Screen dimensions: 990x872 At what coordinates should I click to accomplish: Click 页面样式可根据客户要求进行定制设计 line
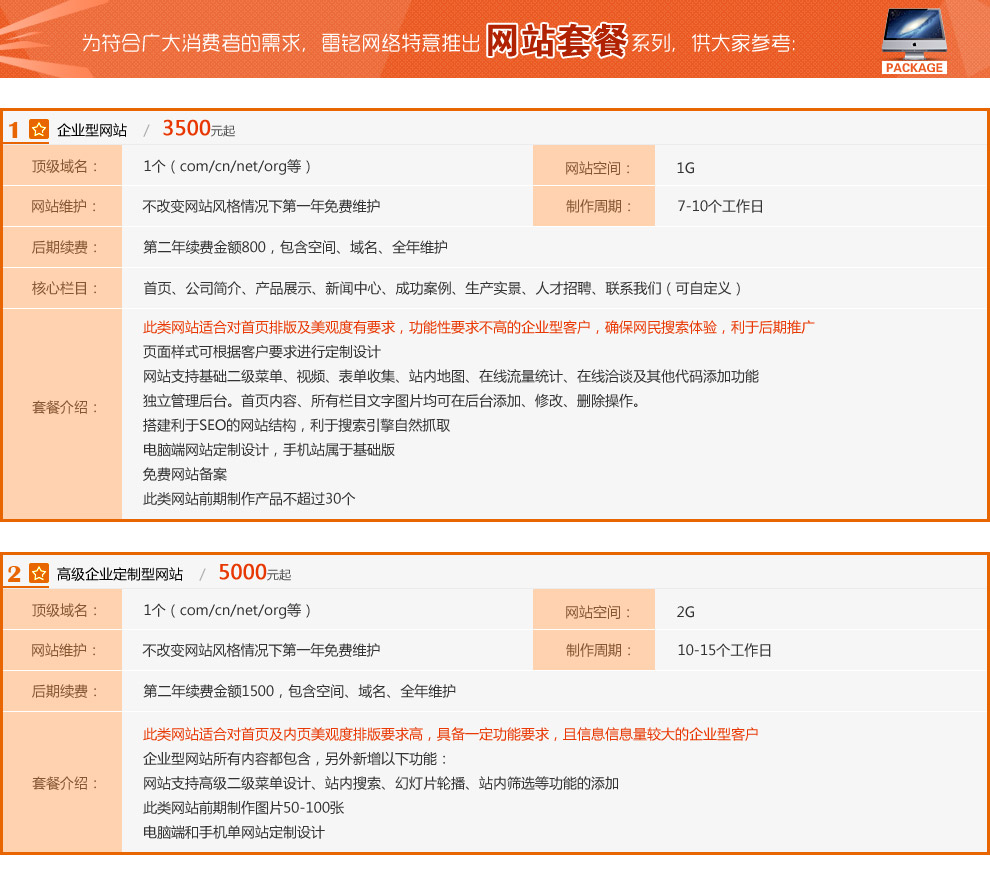[262, 352]
